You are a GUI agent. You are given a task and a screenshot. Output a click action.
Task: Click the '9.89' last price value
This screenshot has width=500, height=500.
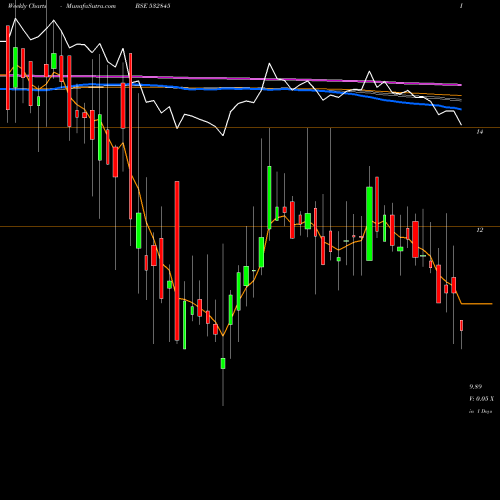[476, 387]
